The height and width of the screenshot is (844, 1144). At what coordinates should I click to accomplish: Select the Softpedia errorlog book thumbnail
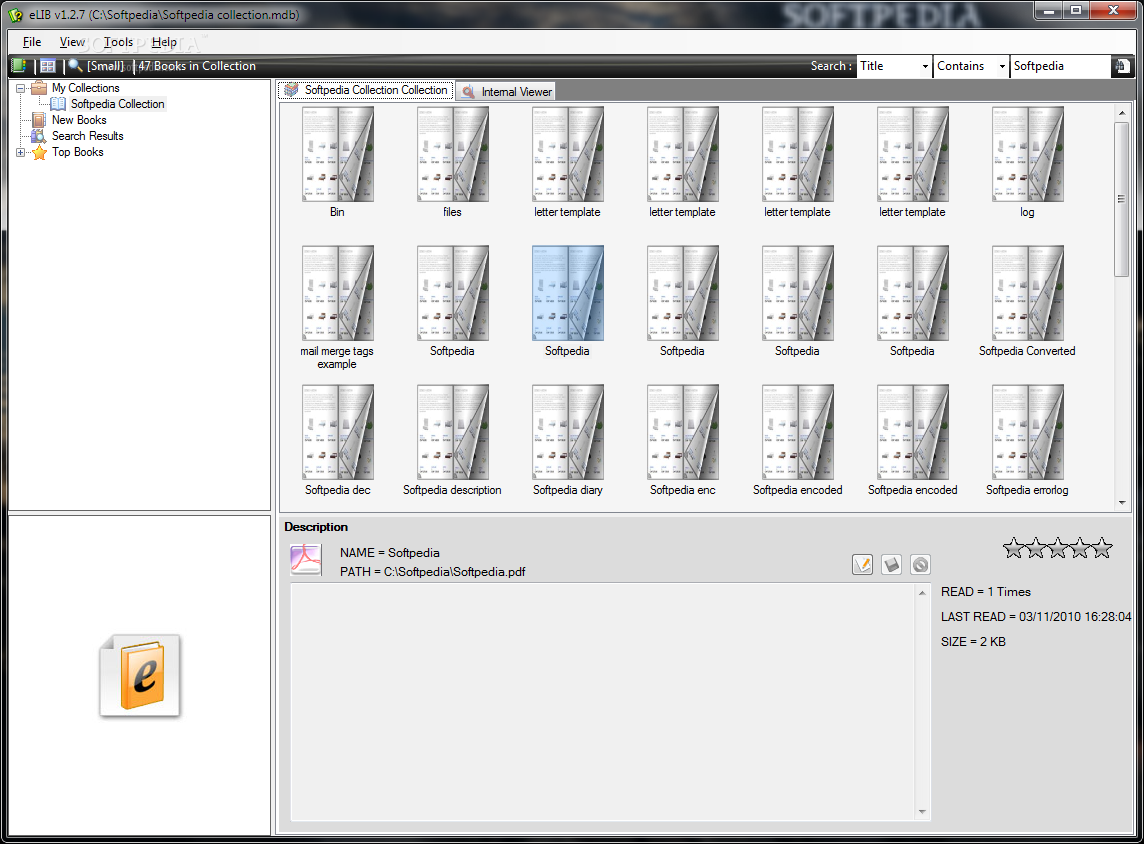click(x=1027, y=441)
